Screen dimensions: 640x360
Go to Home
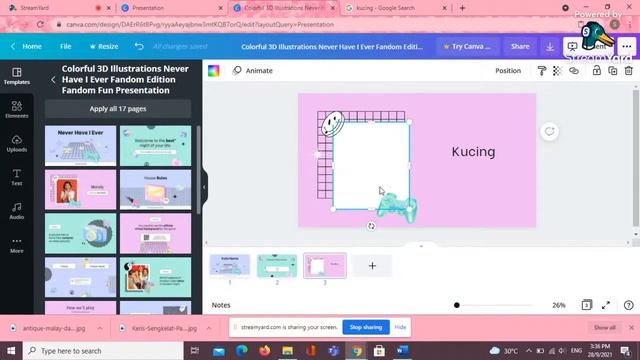point(27,46)
